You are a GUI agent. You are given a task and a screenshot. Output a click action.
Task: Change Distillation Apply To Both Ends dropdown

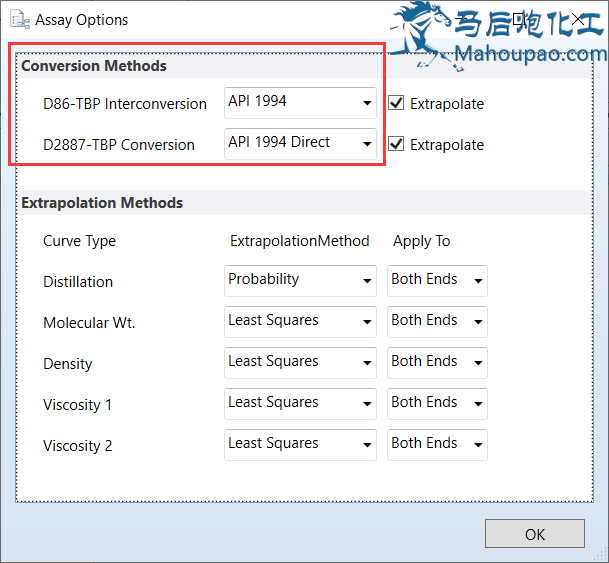(437, 281)
